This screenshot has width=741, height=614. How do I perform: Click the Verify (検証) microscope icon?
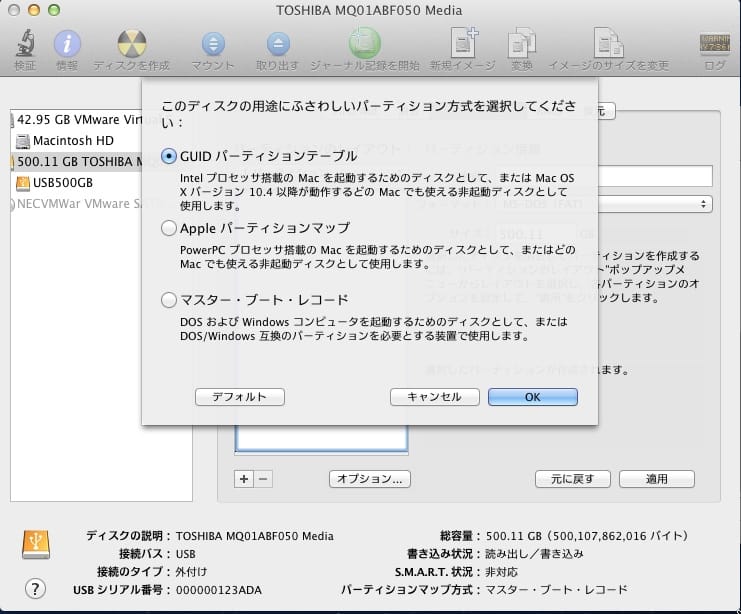[x=25, y=43]
